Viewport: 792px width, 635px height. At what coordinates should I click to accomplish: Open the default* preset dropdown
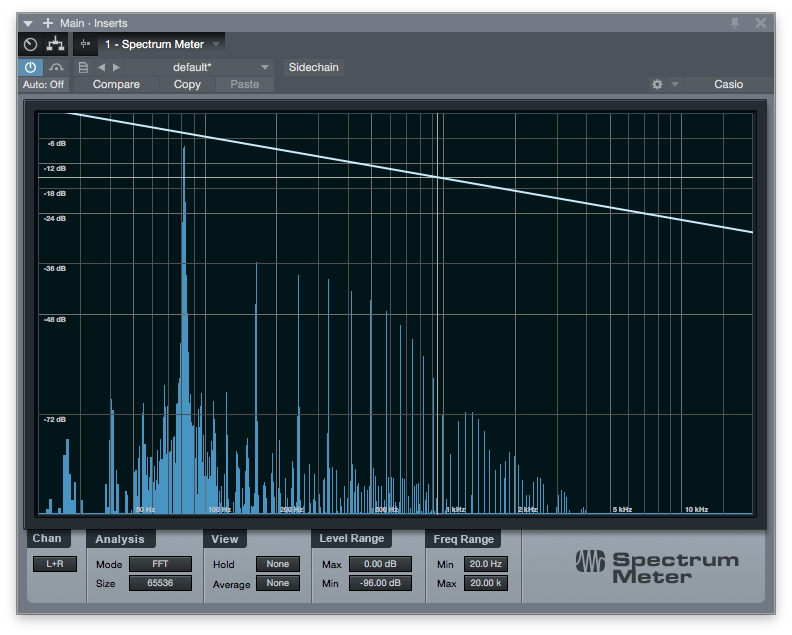coord(265,67)
